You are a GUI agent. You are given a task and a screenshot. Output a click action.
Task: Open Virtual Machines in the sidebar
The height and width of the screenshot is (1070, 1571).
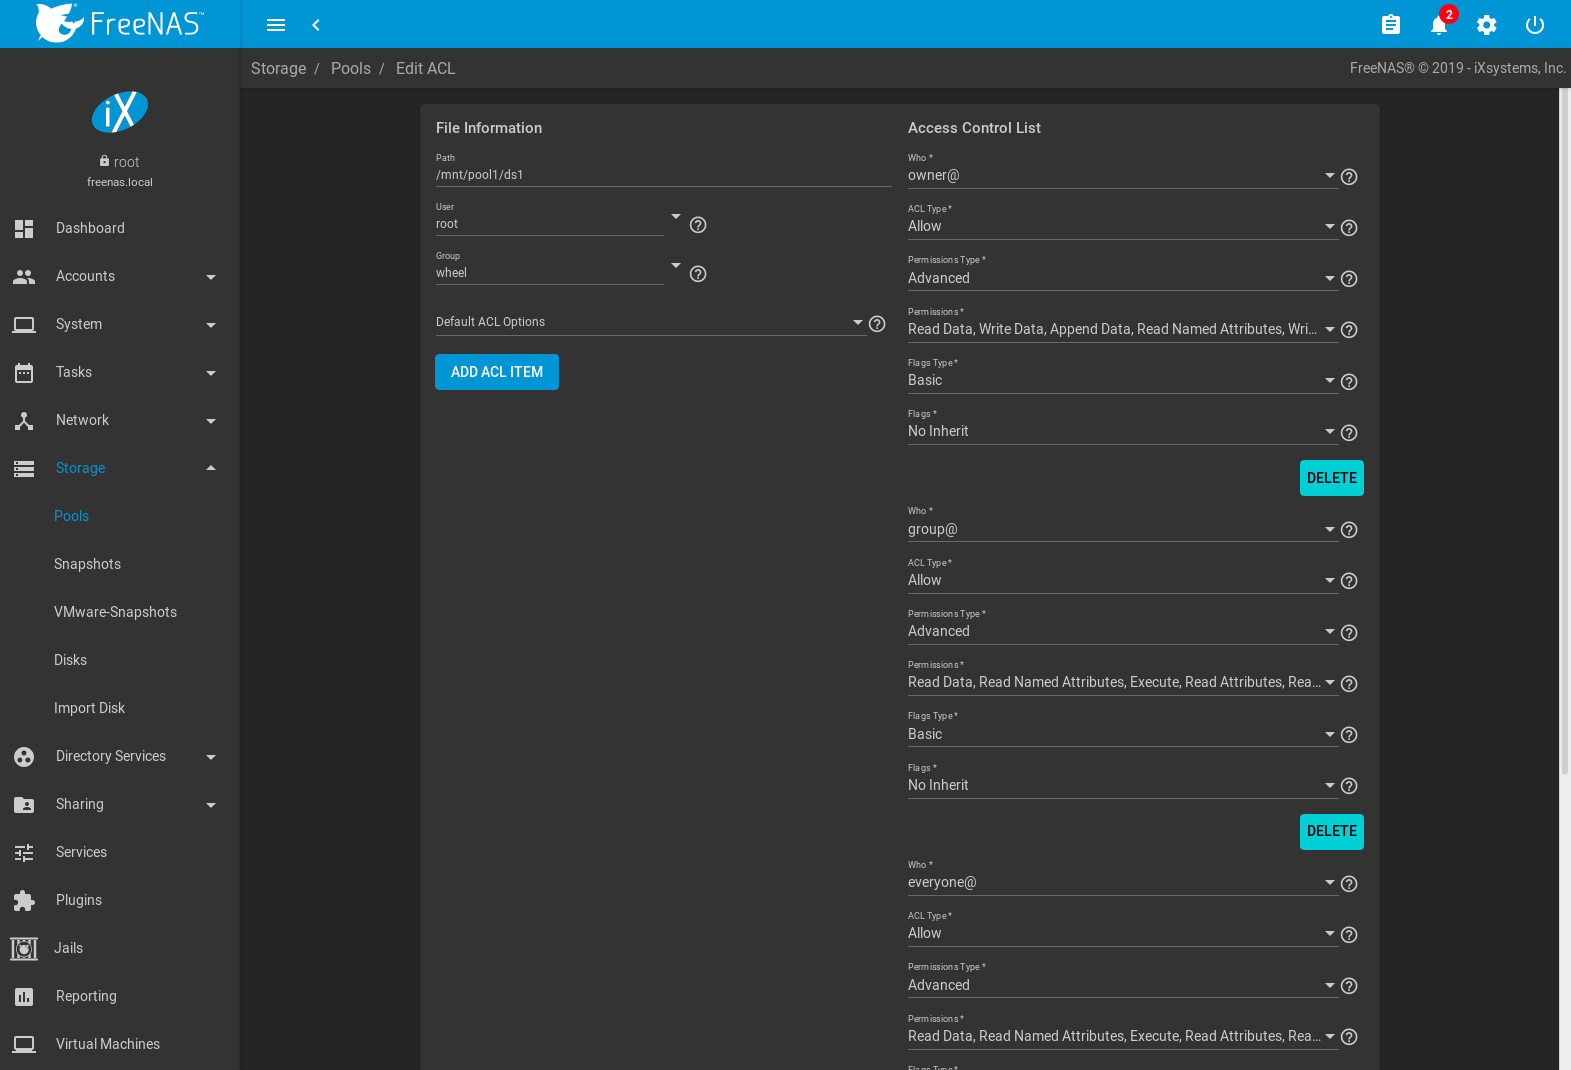pos(120,1044)
